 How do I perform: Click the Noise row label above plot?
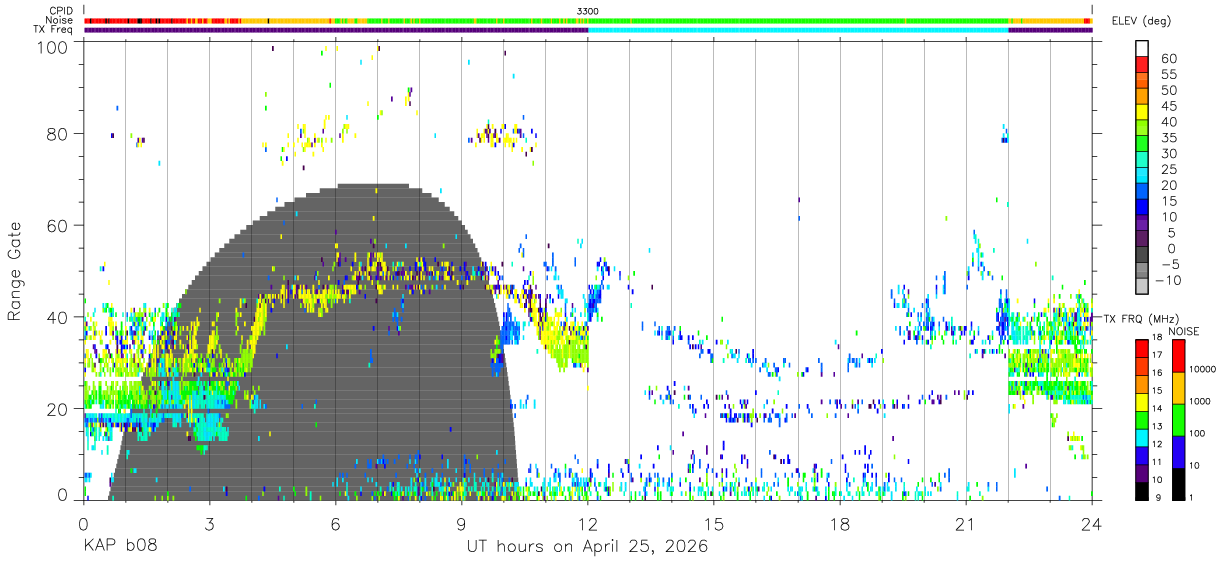point(61,20)
